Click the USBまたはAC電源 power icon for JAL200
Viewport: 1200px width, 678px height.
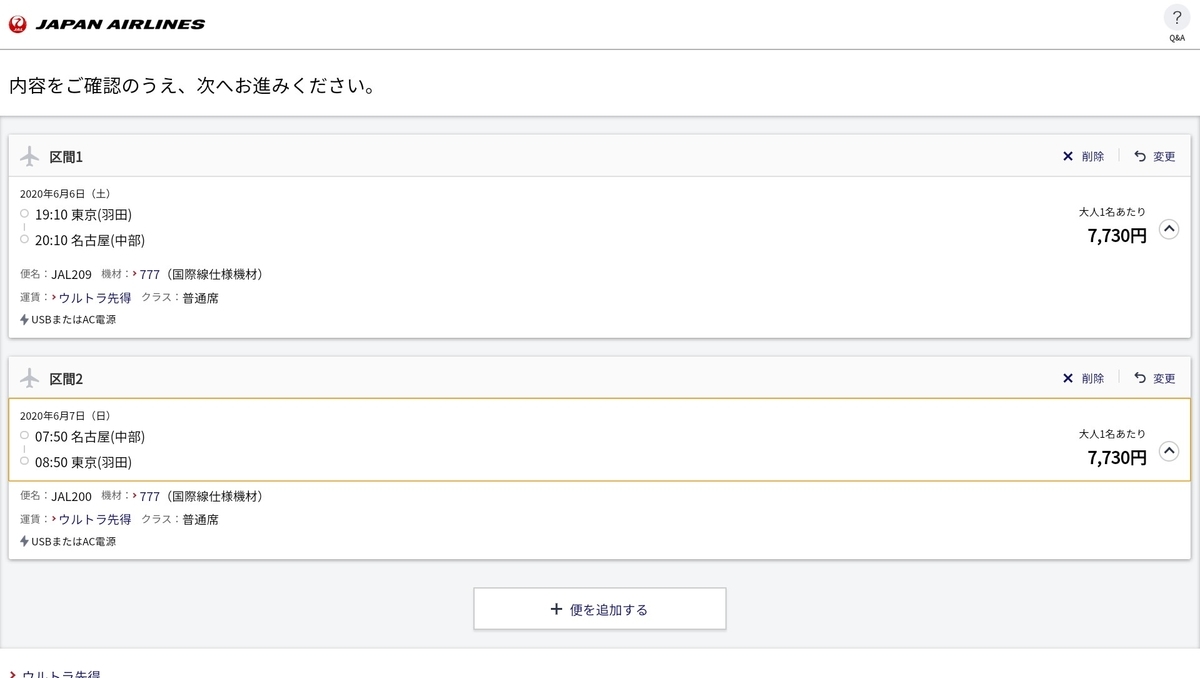24,542
